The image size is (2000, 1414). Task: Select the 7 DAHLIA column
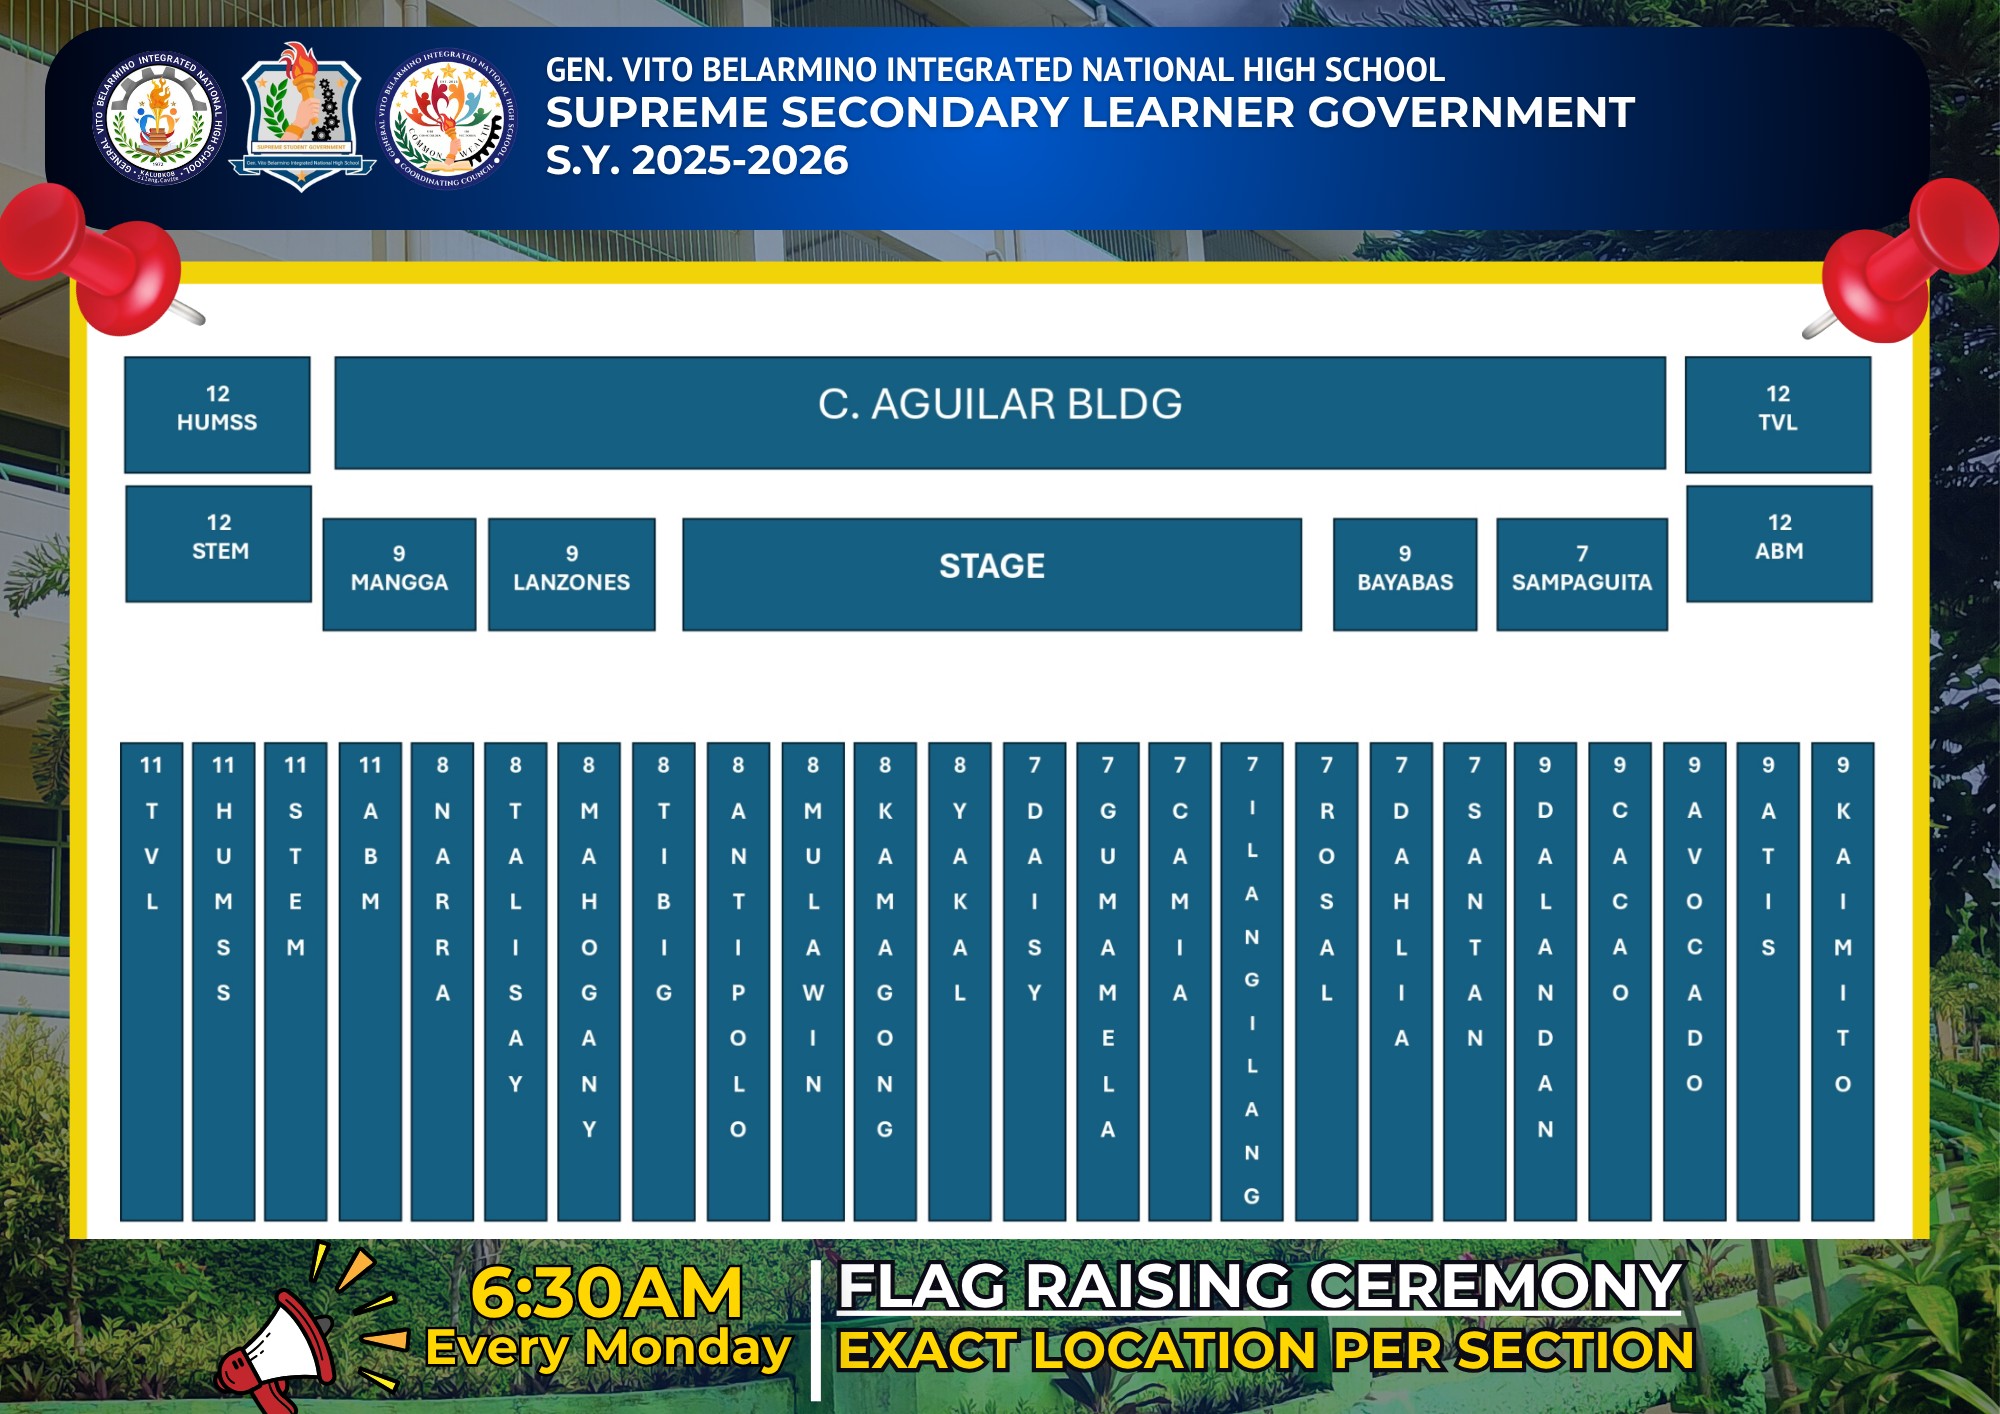tap(1402, 981)
